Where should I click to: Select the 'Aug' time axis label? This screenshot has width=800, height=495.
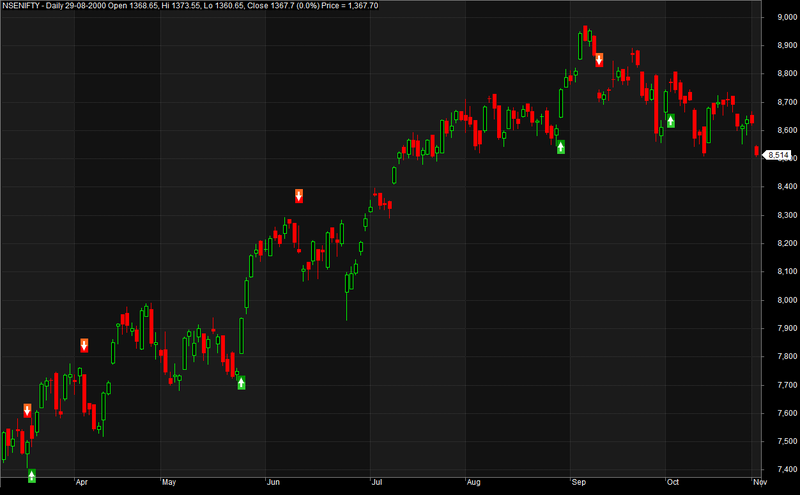(473, 482)
